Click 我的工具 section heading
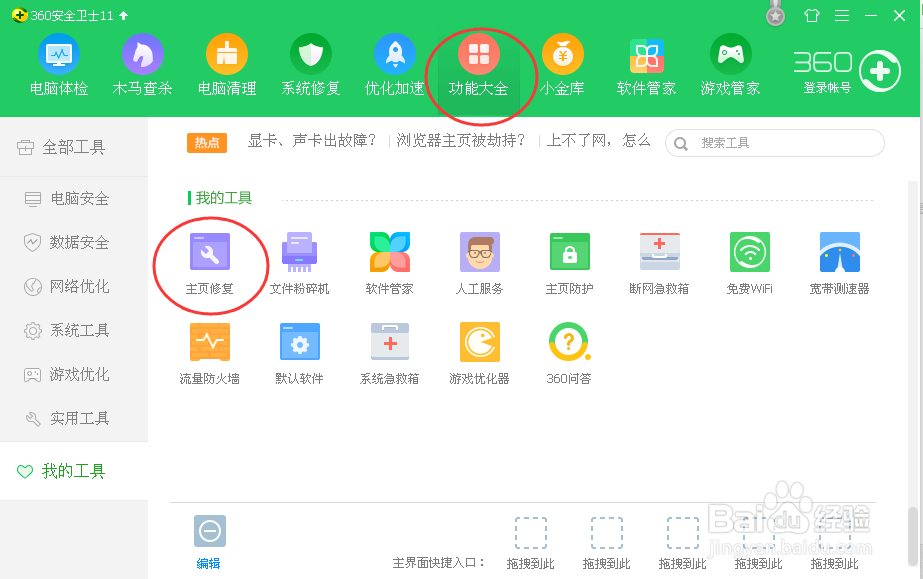 pyautogui.click(x=224, y=198)
